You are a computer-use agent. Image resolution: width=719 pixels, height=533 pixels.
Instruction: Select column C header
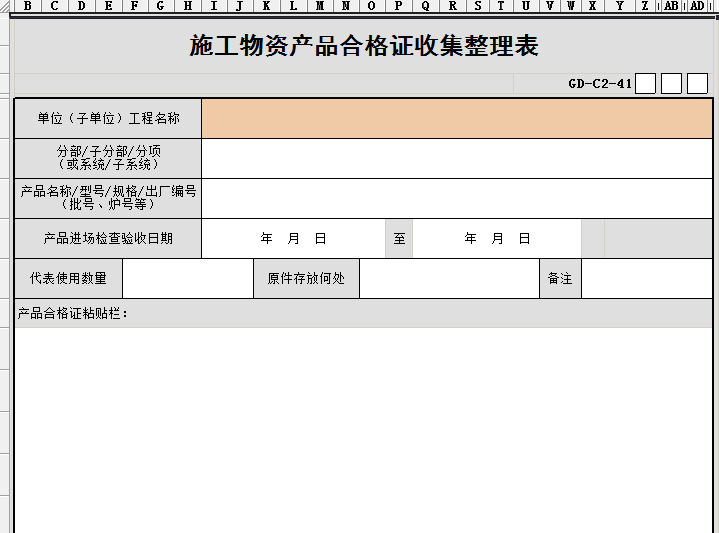[x=55, y=6]
